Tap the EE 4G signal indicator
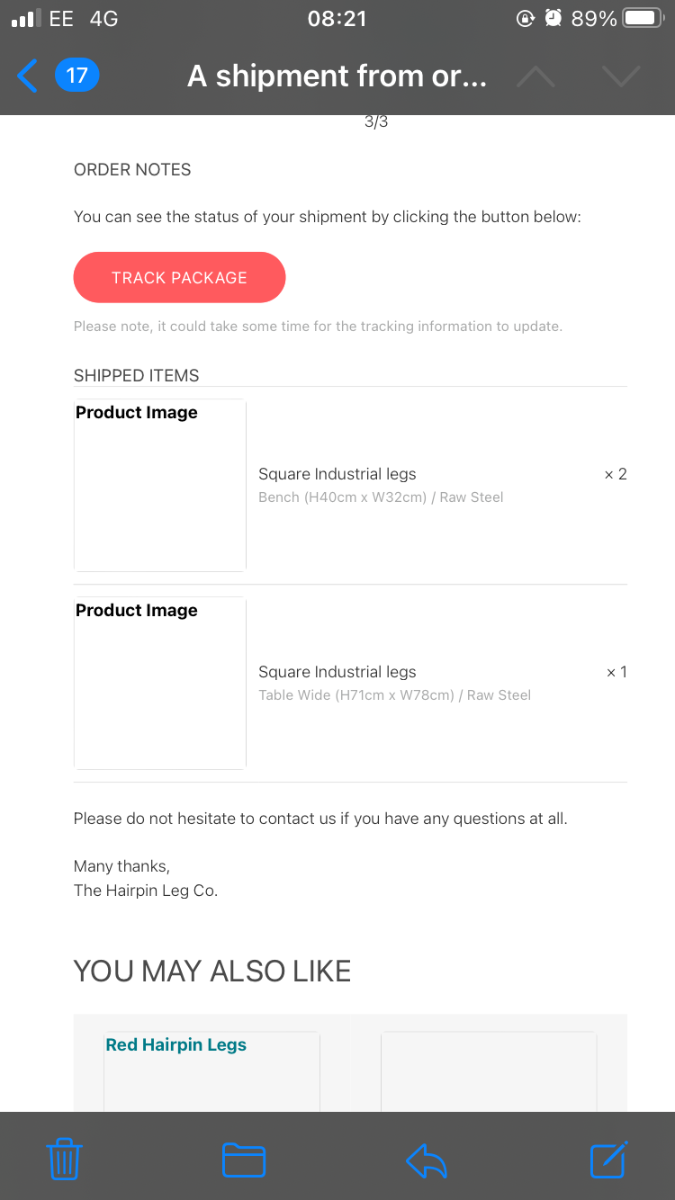 click(64, 18)
